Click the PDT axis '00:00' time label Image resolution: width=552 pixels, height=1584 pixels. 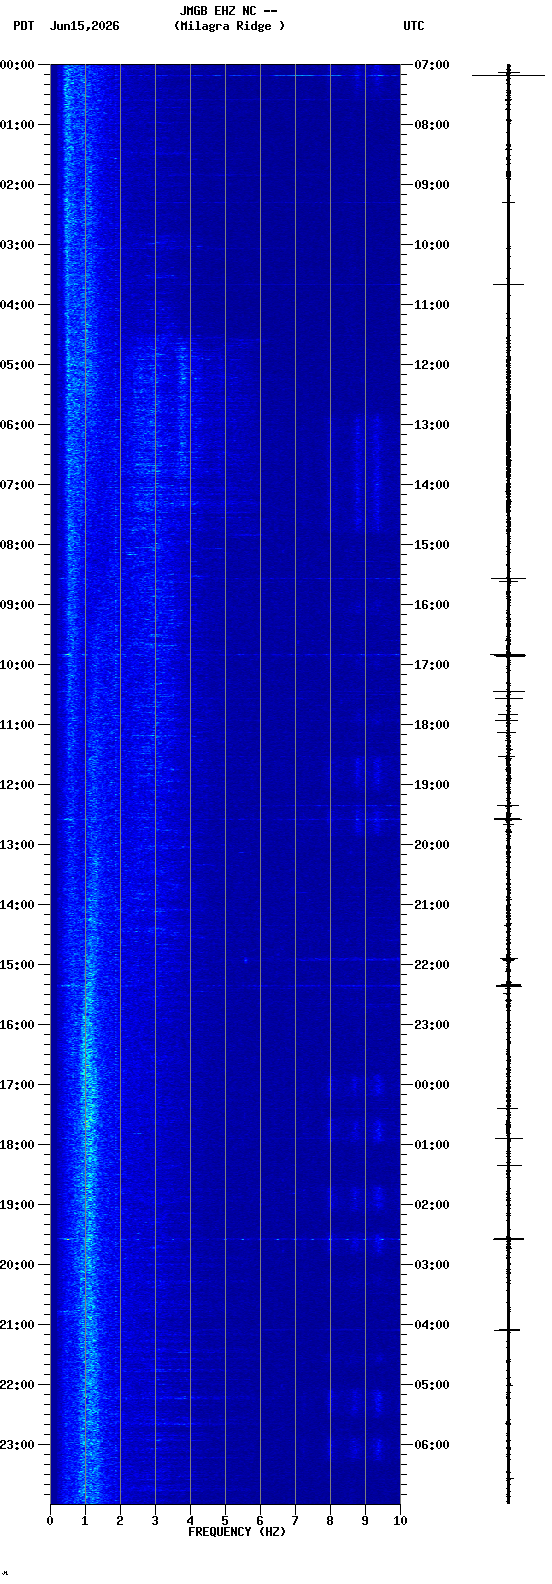pos(17,65)
